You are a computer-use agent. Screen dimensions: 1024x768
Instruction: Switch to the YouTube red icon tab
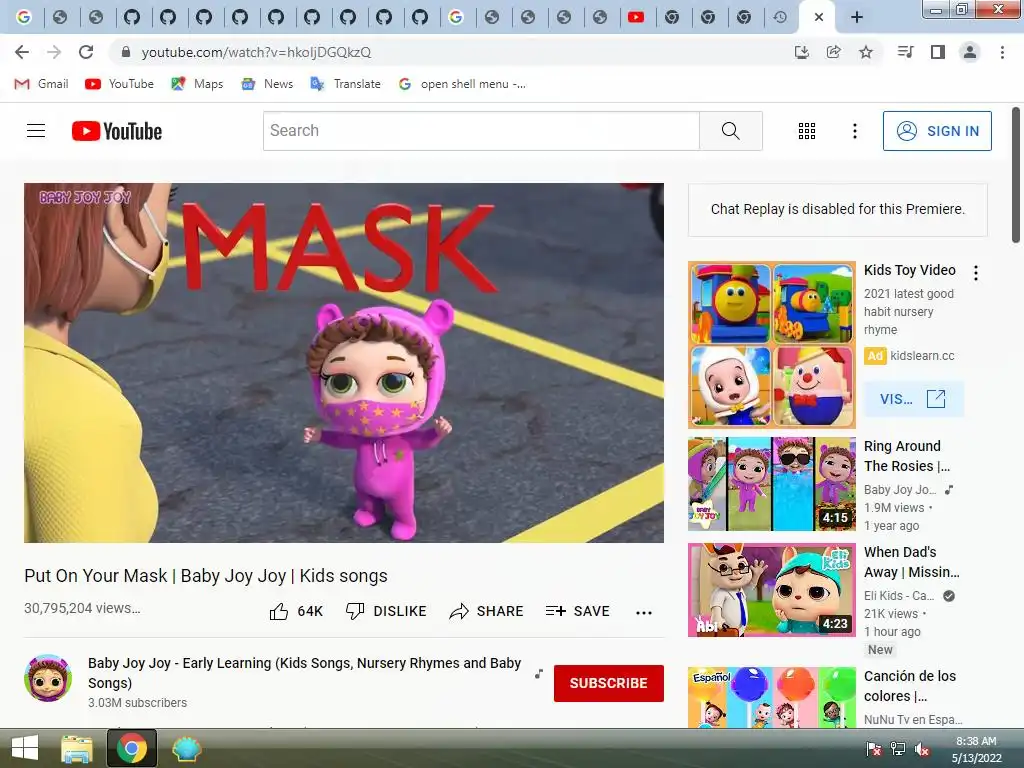tap(635, 18)
